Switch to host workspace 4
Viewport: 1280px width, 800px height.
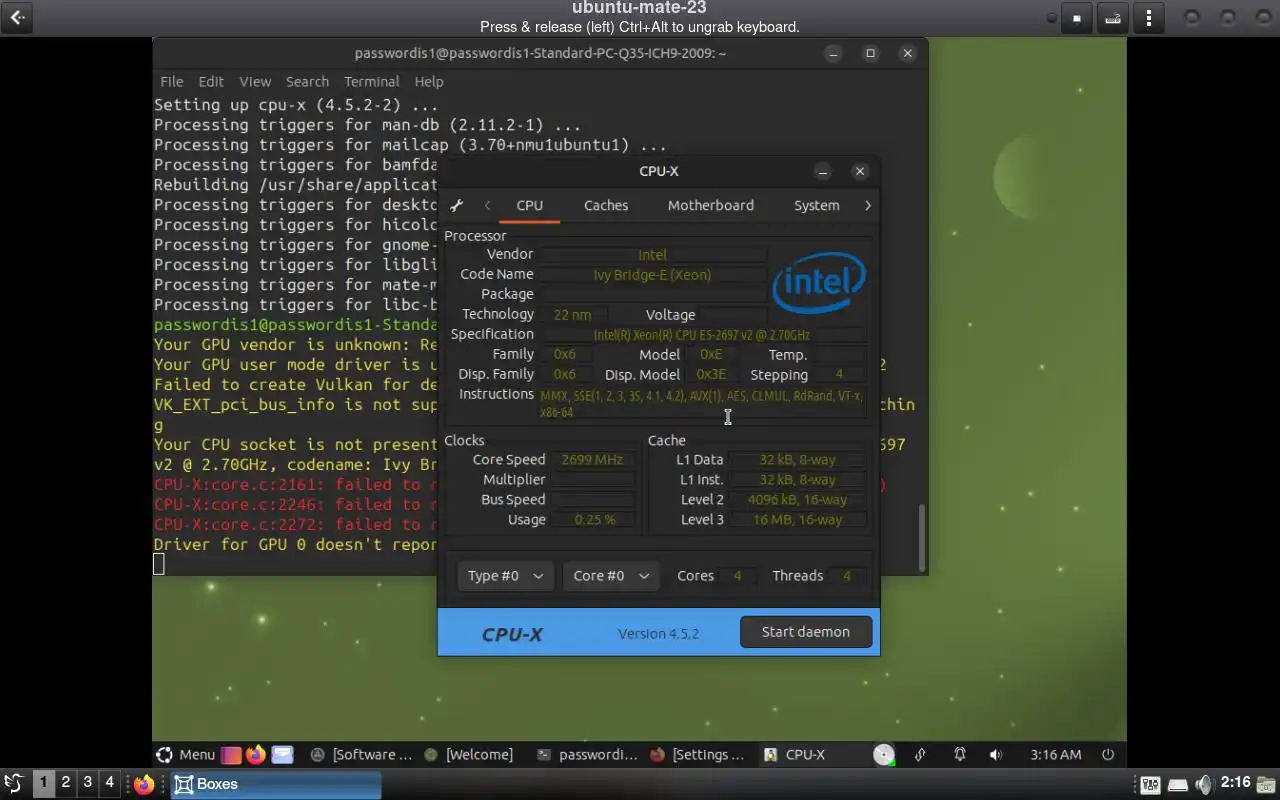pyautogui.click(x=110, y=783)
